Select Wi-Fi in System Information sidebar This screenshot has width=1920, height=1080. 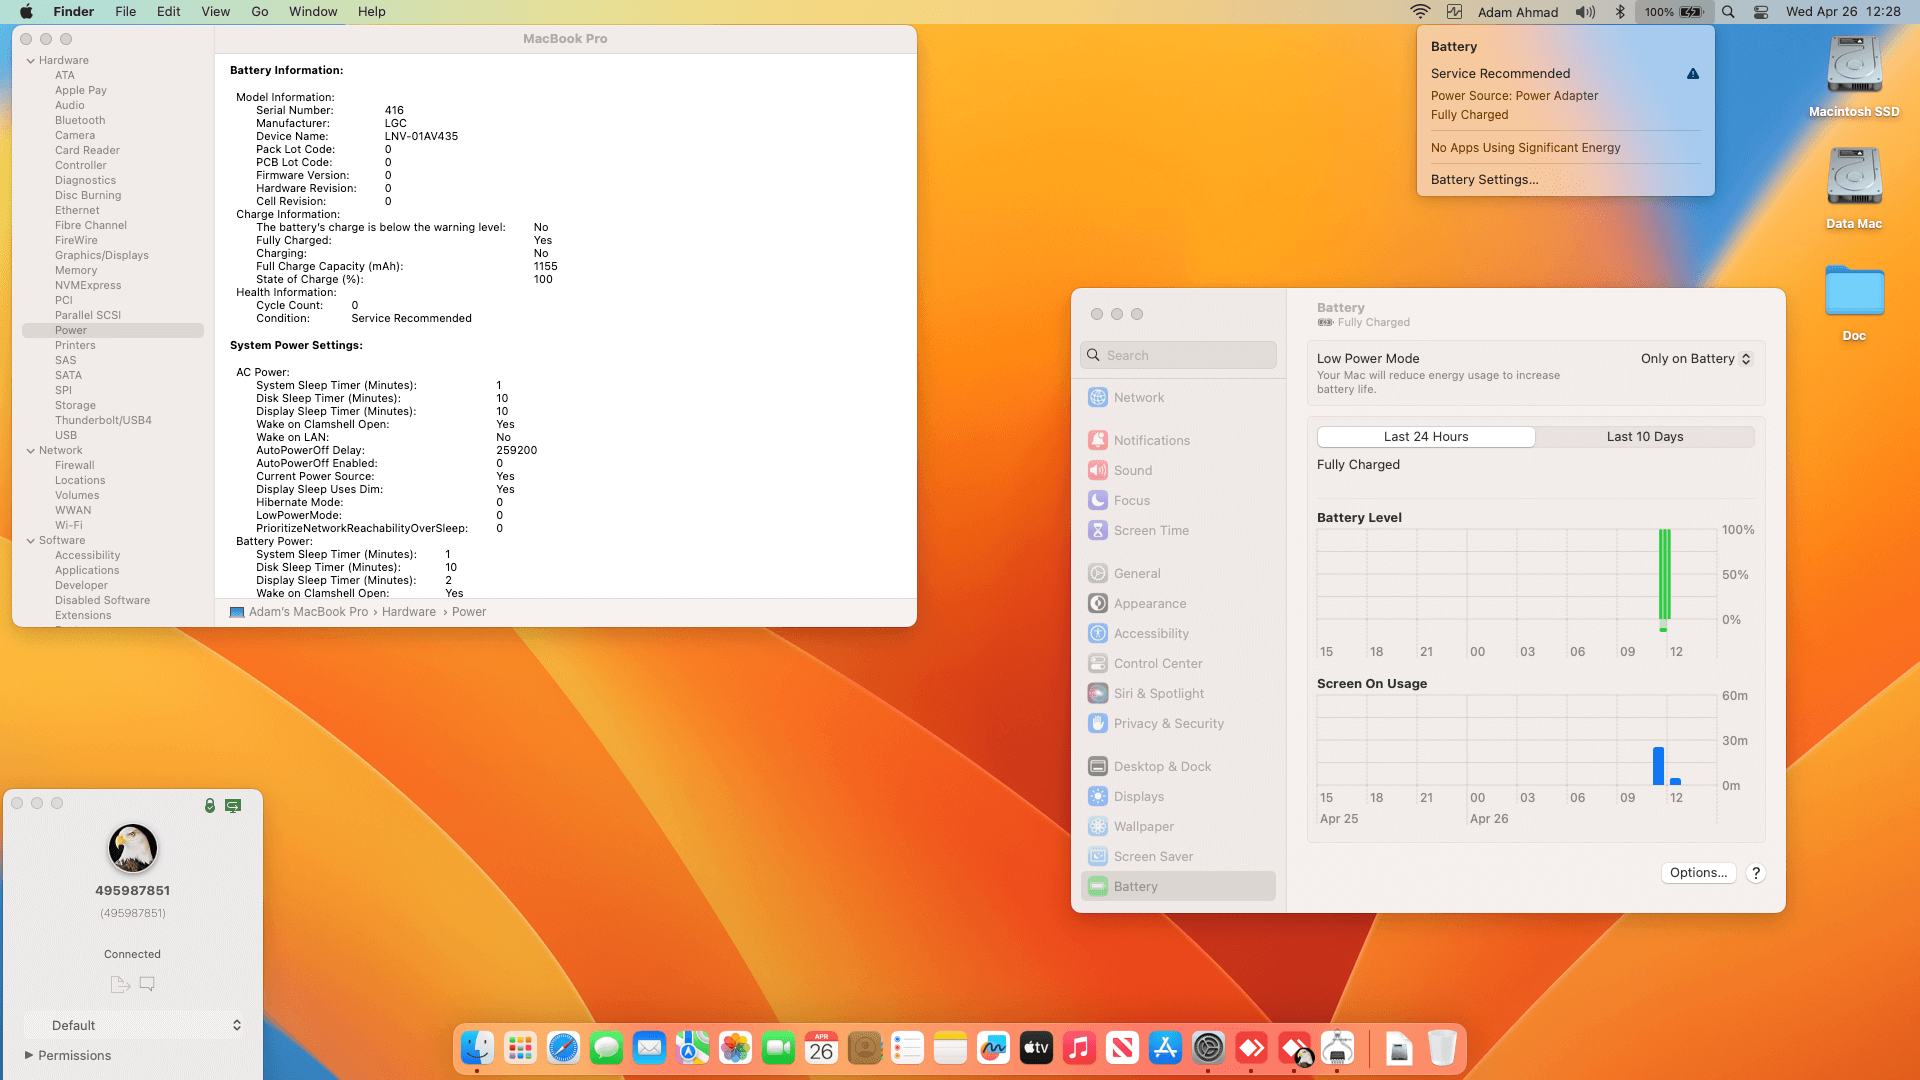coord(69,525)
